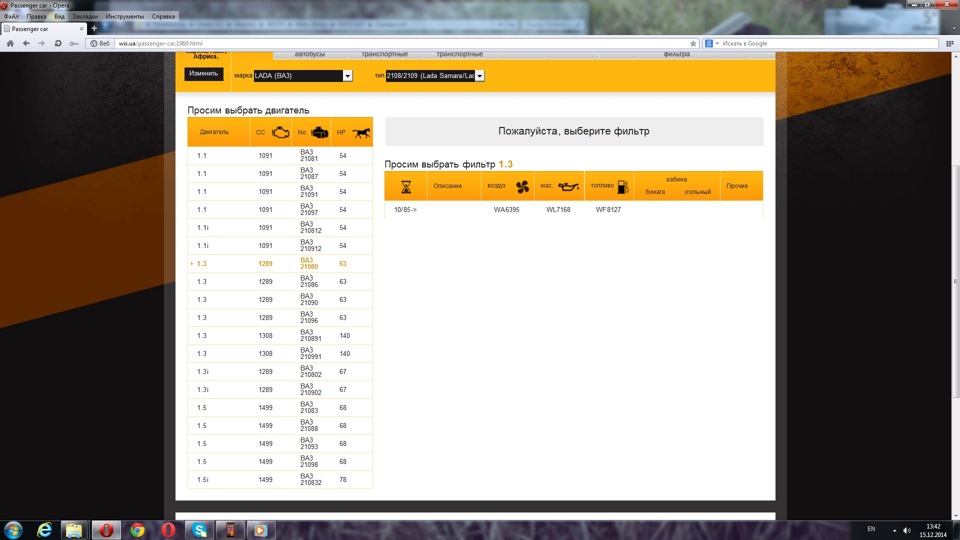960x540 pixels.
Task: Select engine row ВАЗ 21093
Action: click(280, 444)
